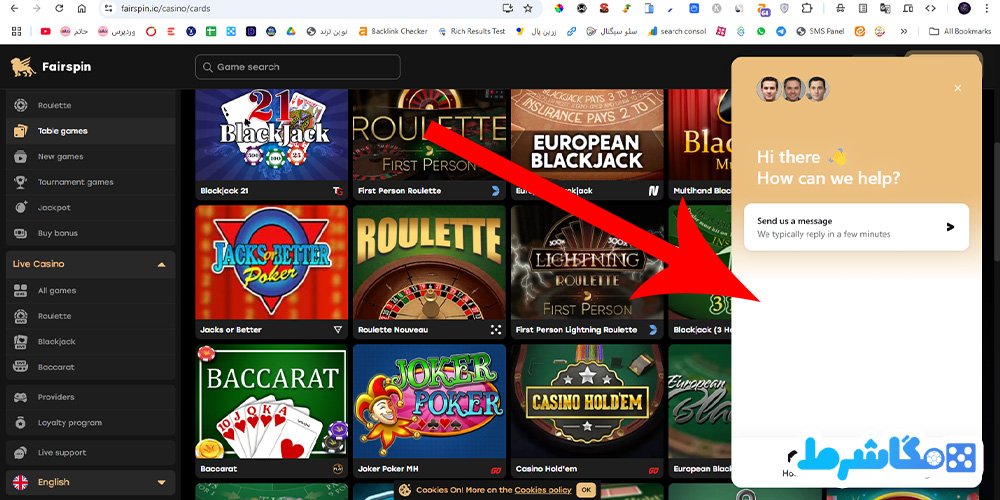Open the Loyalty program page

point(91,422)
